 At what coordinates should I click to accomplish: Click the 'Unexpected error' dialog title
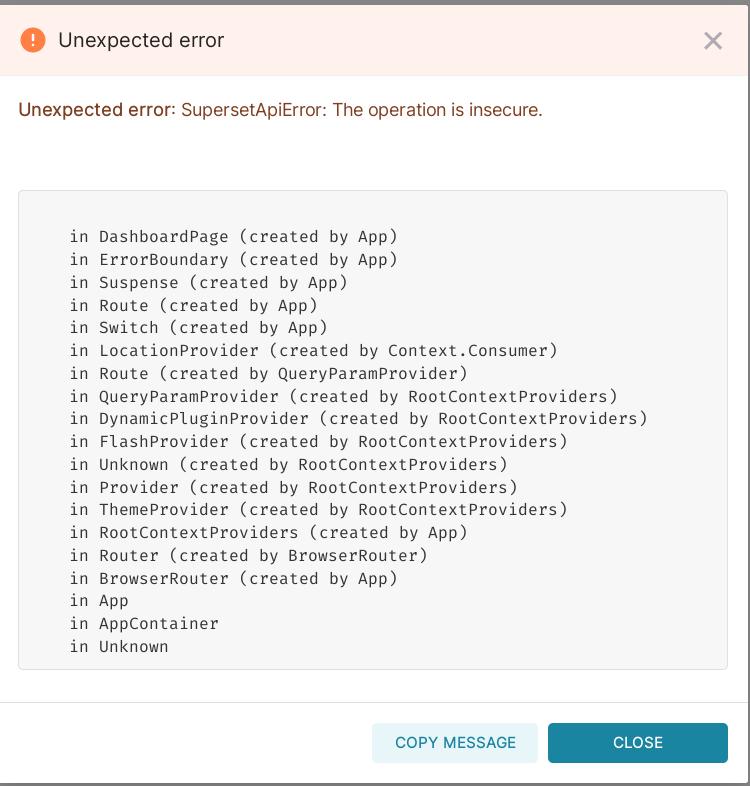click(x=141, y=40)
